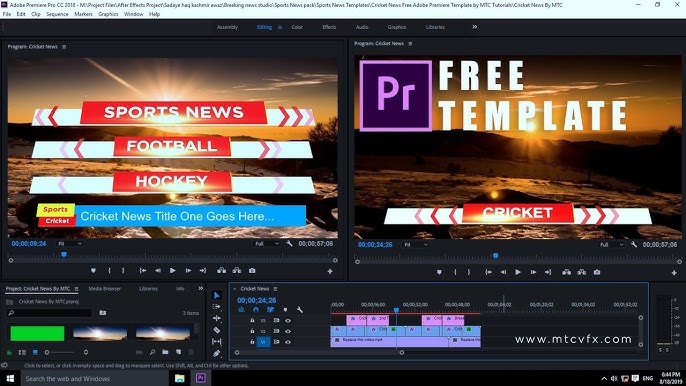Click Mark In in left program monitor
Viewport: 686px width, 386px height.
tap(109, 271)
